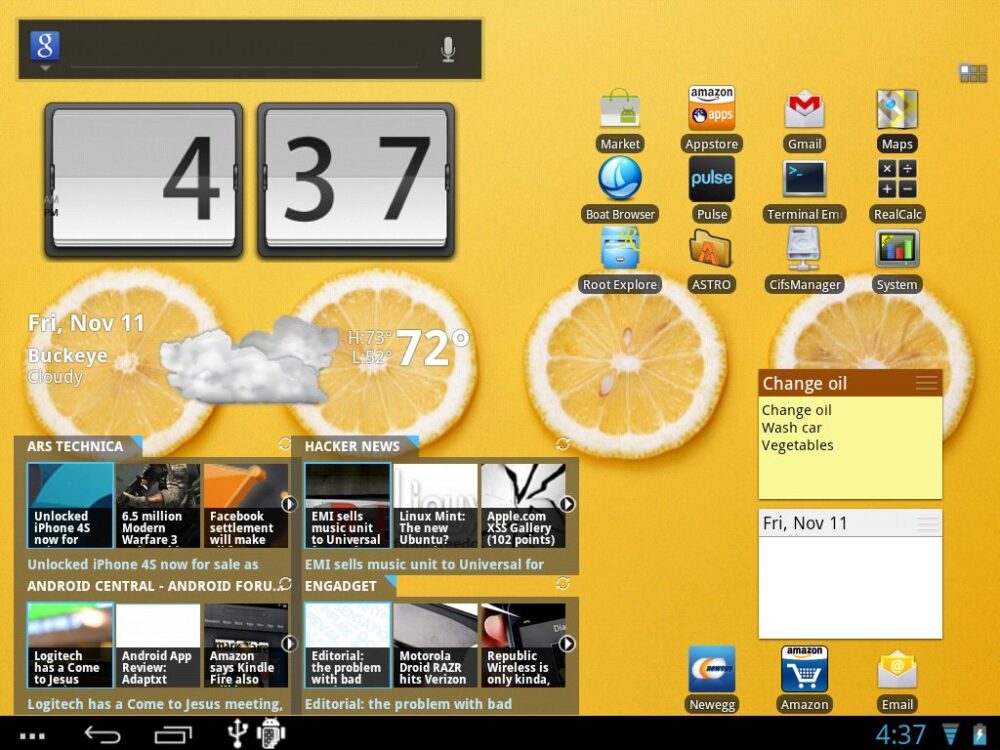Select the ARS TECHNICA feed header
The width and height of the screenshot is (1000, 750).
(76, 447)
